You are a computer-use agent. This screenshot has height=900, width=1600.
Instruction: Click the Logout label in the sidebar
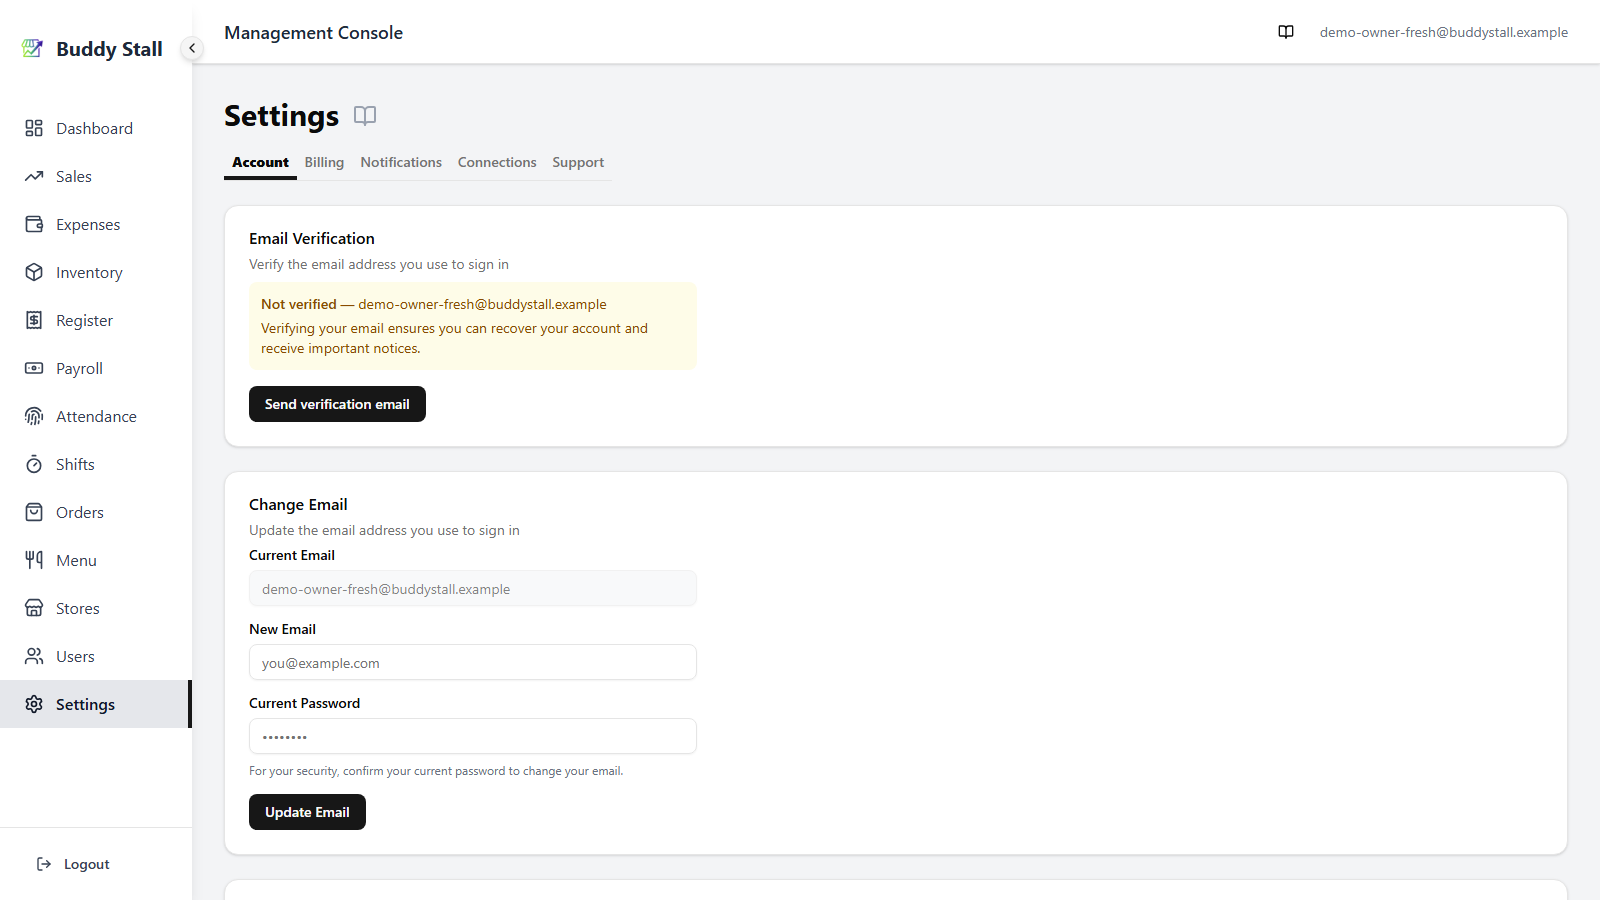click(87, 864)
